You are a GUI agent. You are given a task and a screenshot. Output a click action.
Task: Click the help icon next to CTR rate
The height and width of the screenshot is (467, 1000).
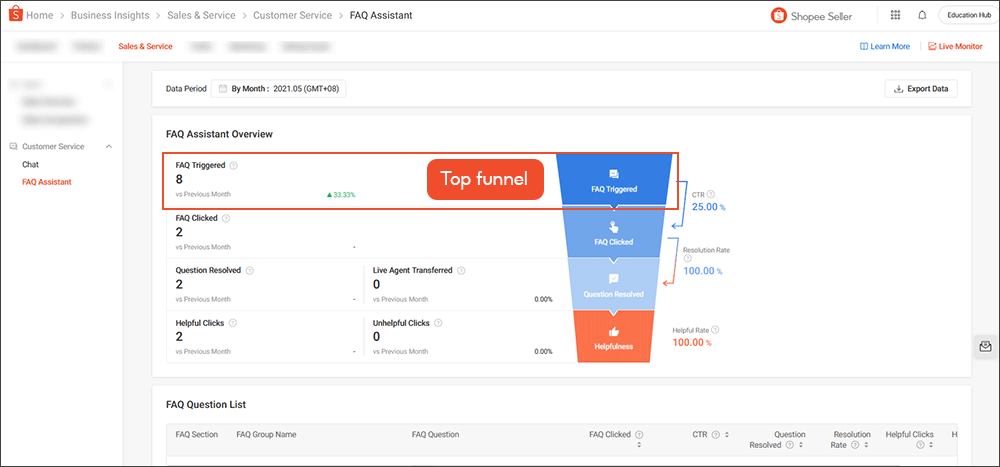pyautogui.click(x=711, y=195)
